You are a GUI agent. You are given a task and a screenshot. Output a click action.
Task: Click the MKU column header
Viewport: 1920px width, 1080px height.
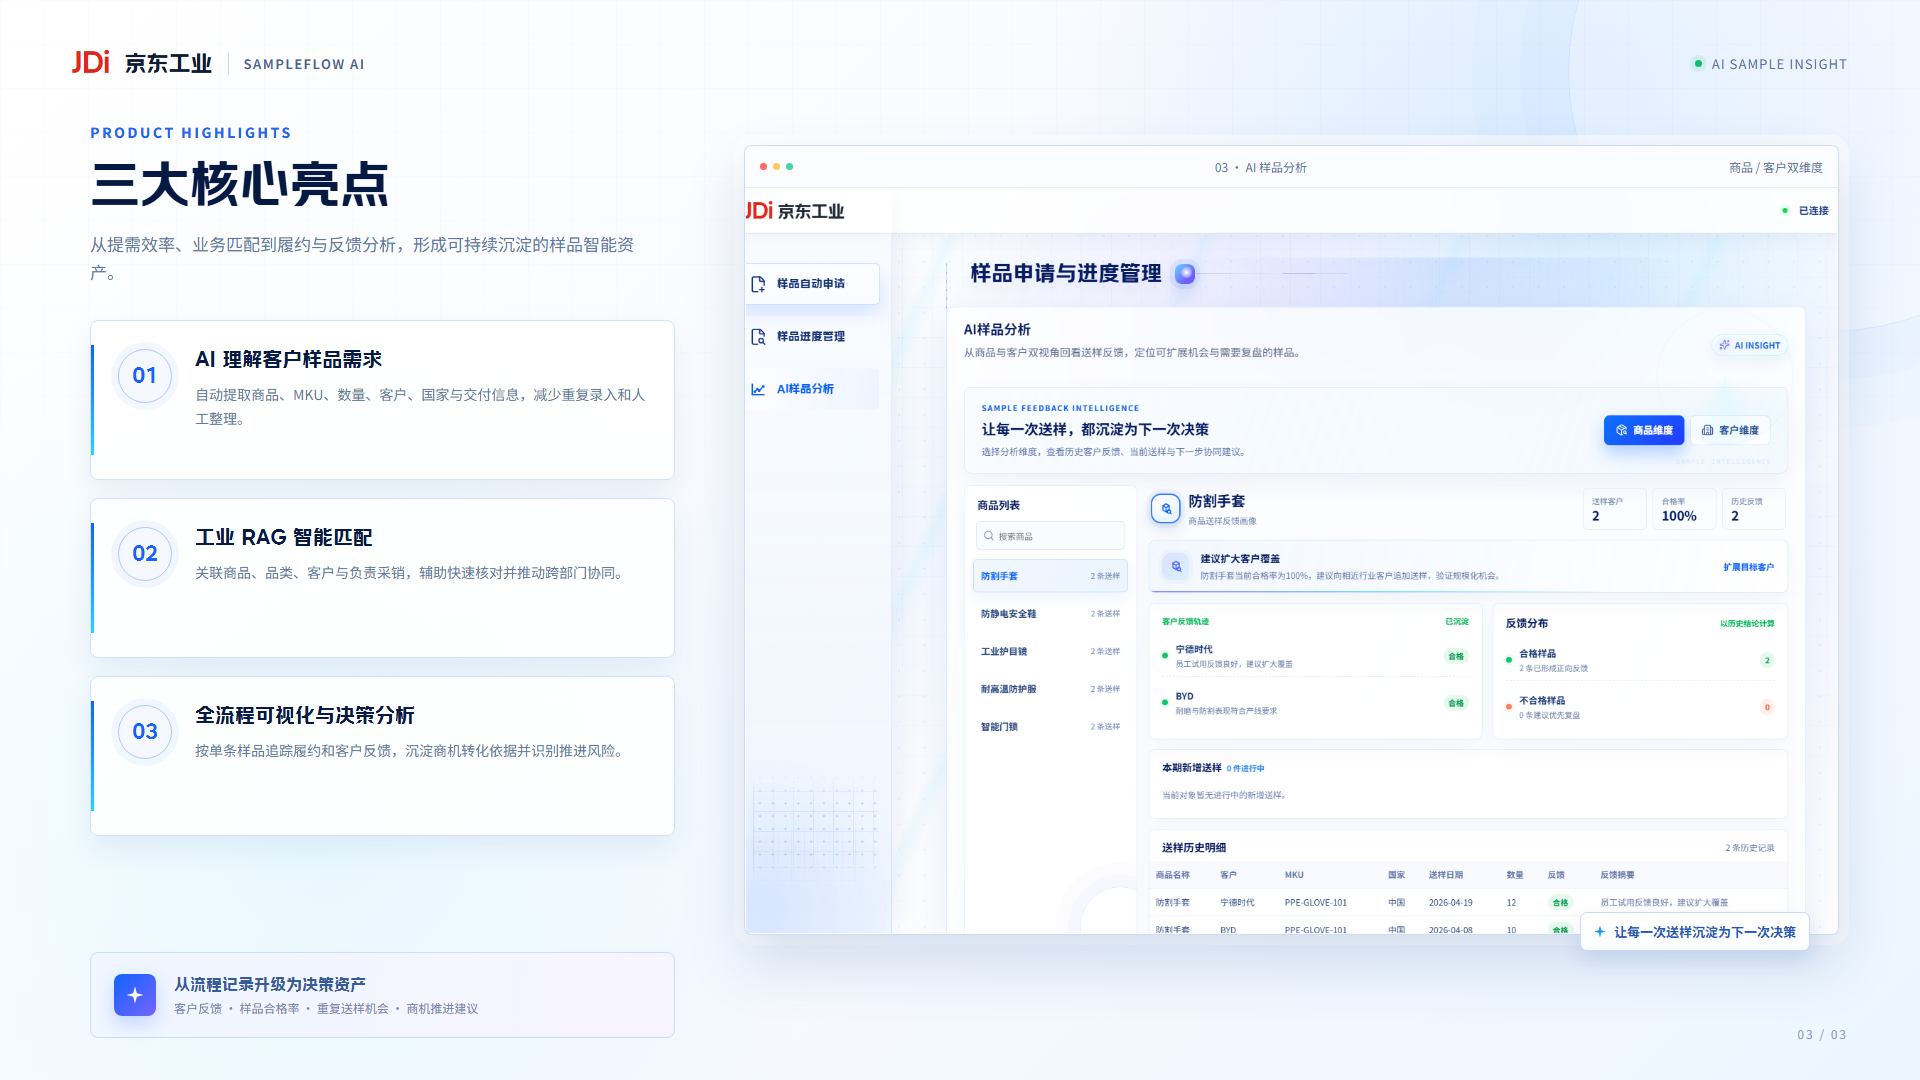click(x=1294, y=875)
